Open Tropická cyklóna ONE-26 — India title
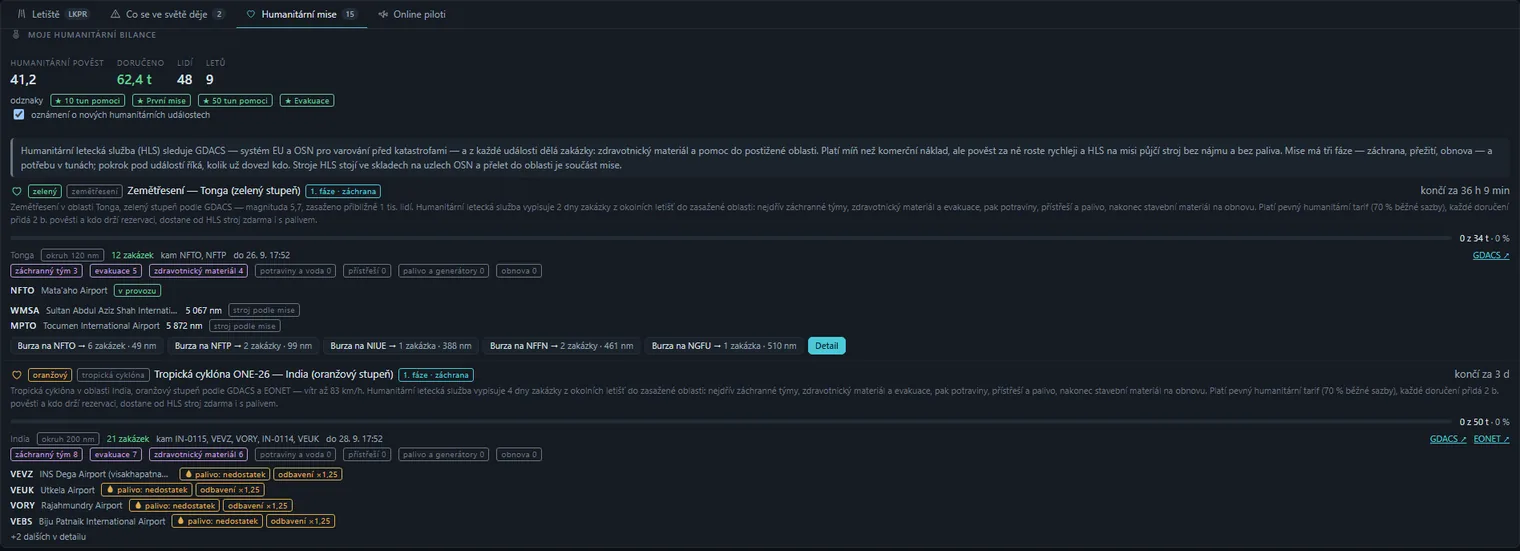 pos(274,375)
